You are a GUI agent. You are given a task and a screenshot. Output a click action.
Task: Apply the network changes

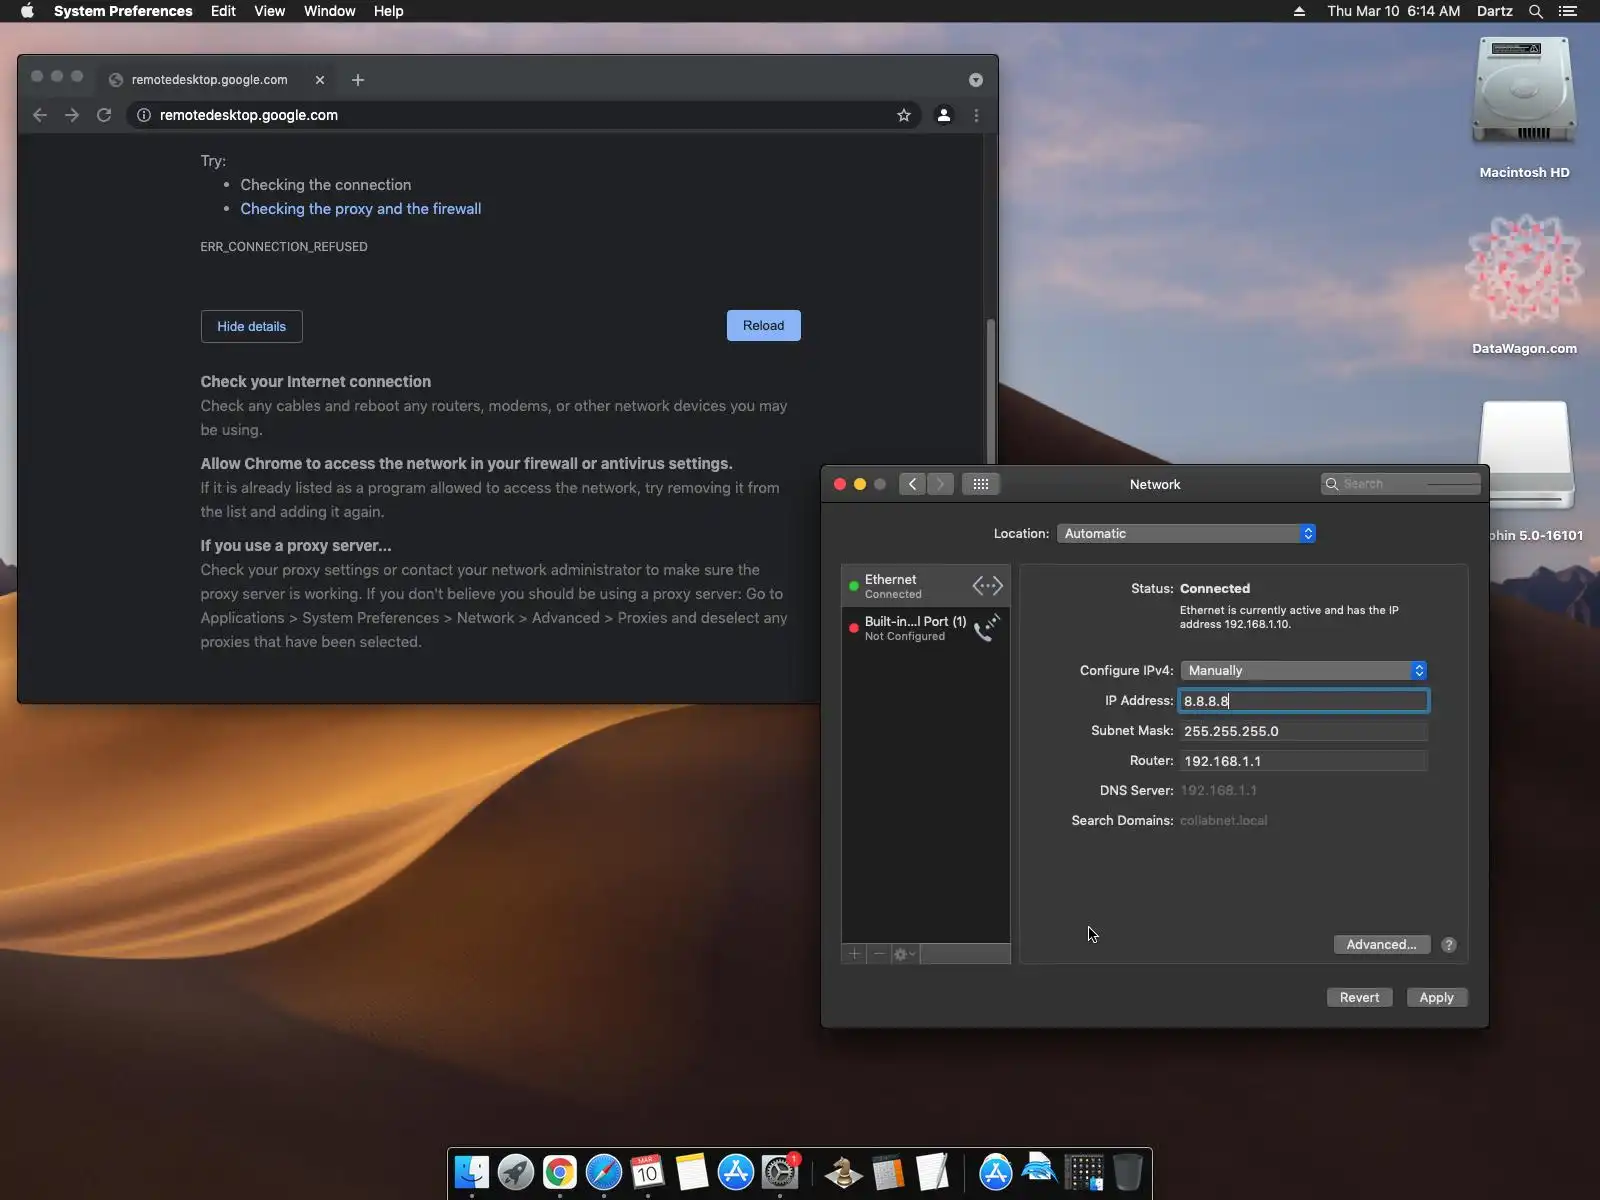click(x=1437, y=998)
